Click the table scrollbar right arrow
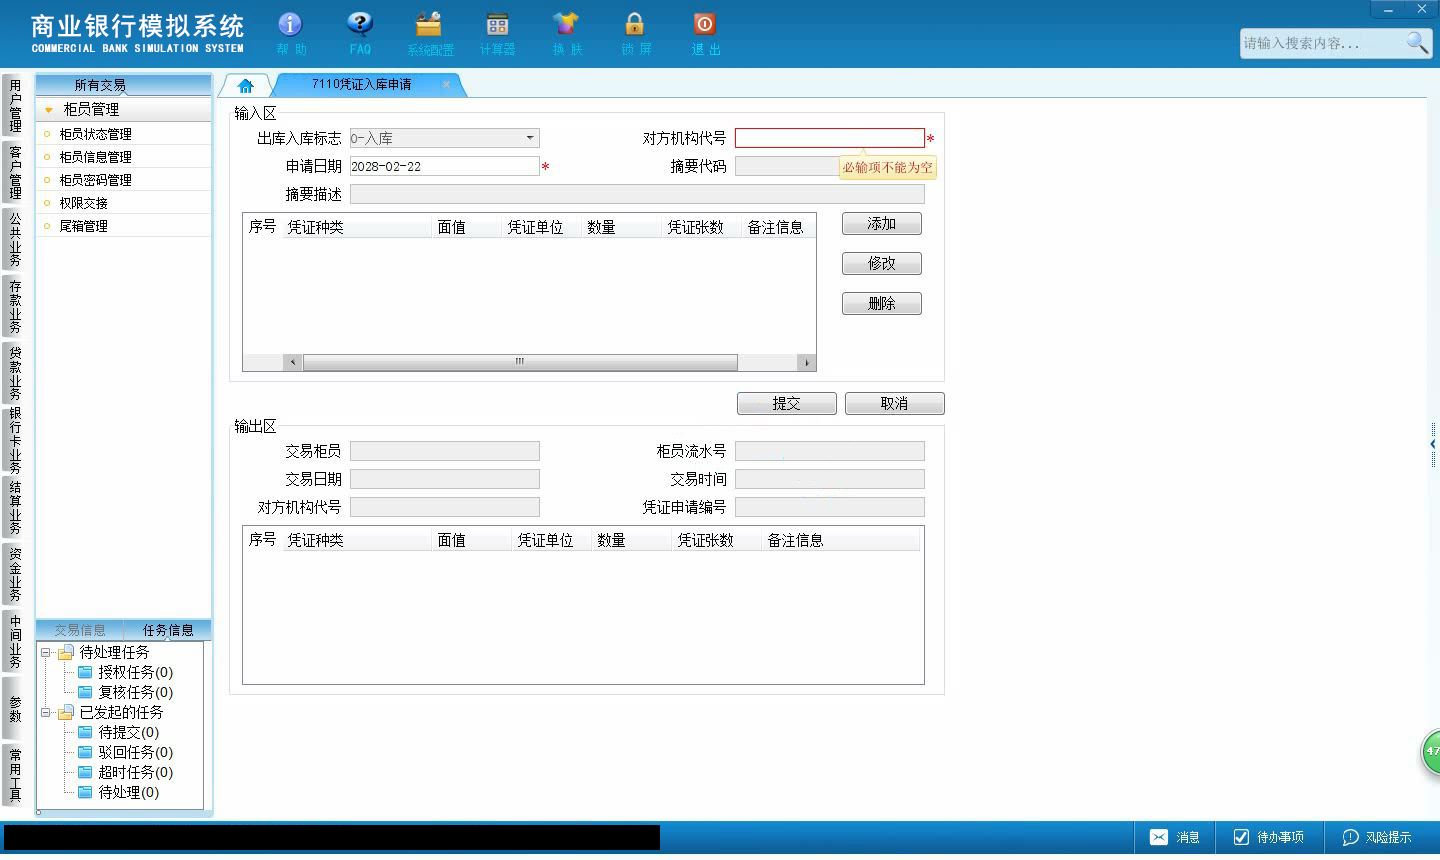The image size is (1440, 860). tap(807, 362)
